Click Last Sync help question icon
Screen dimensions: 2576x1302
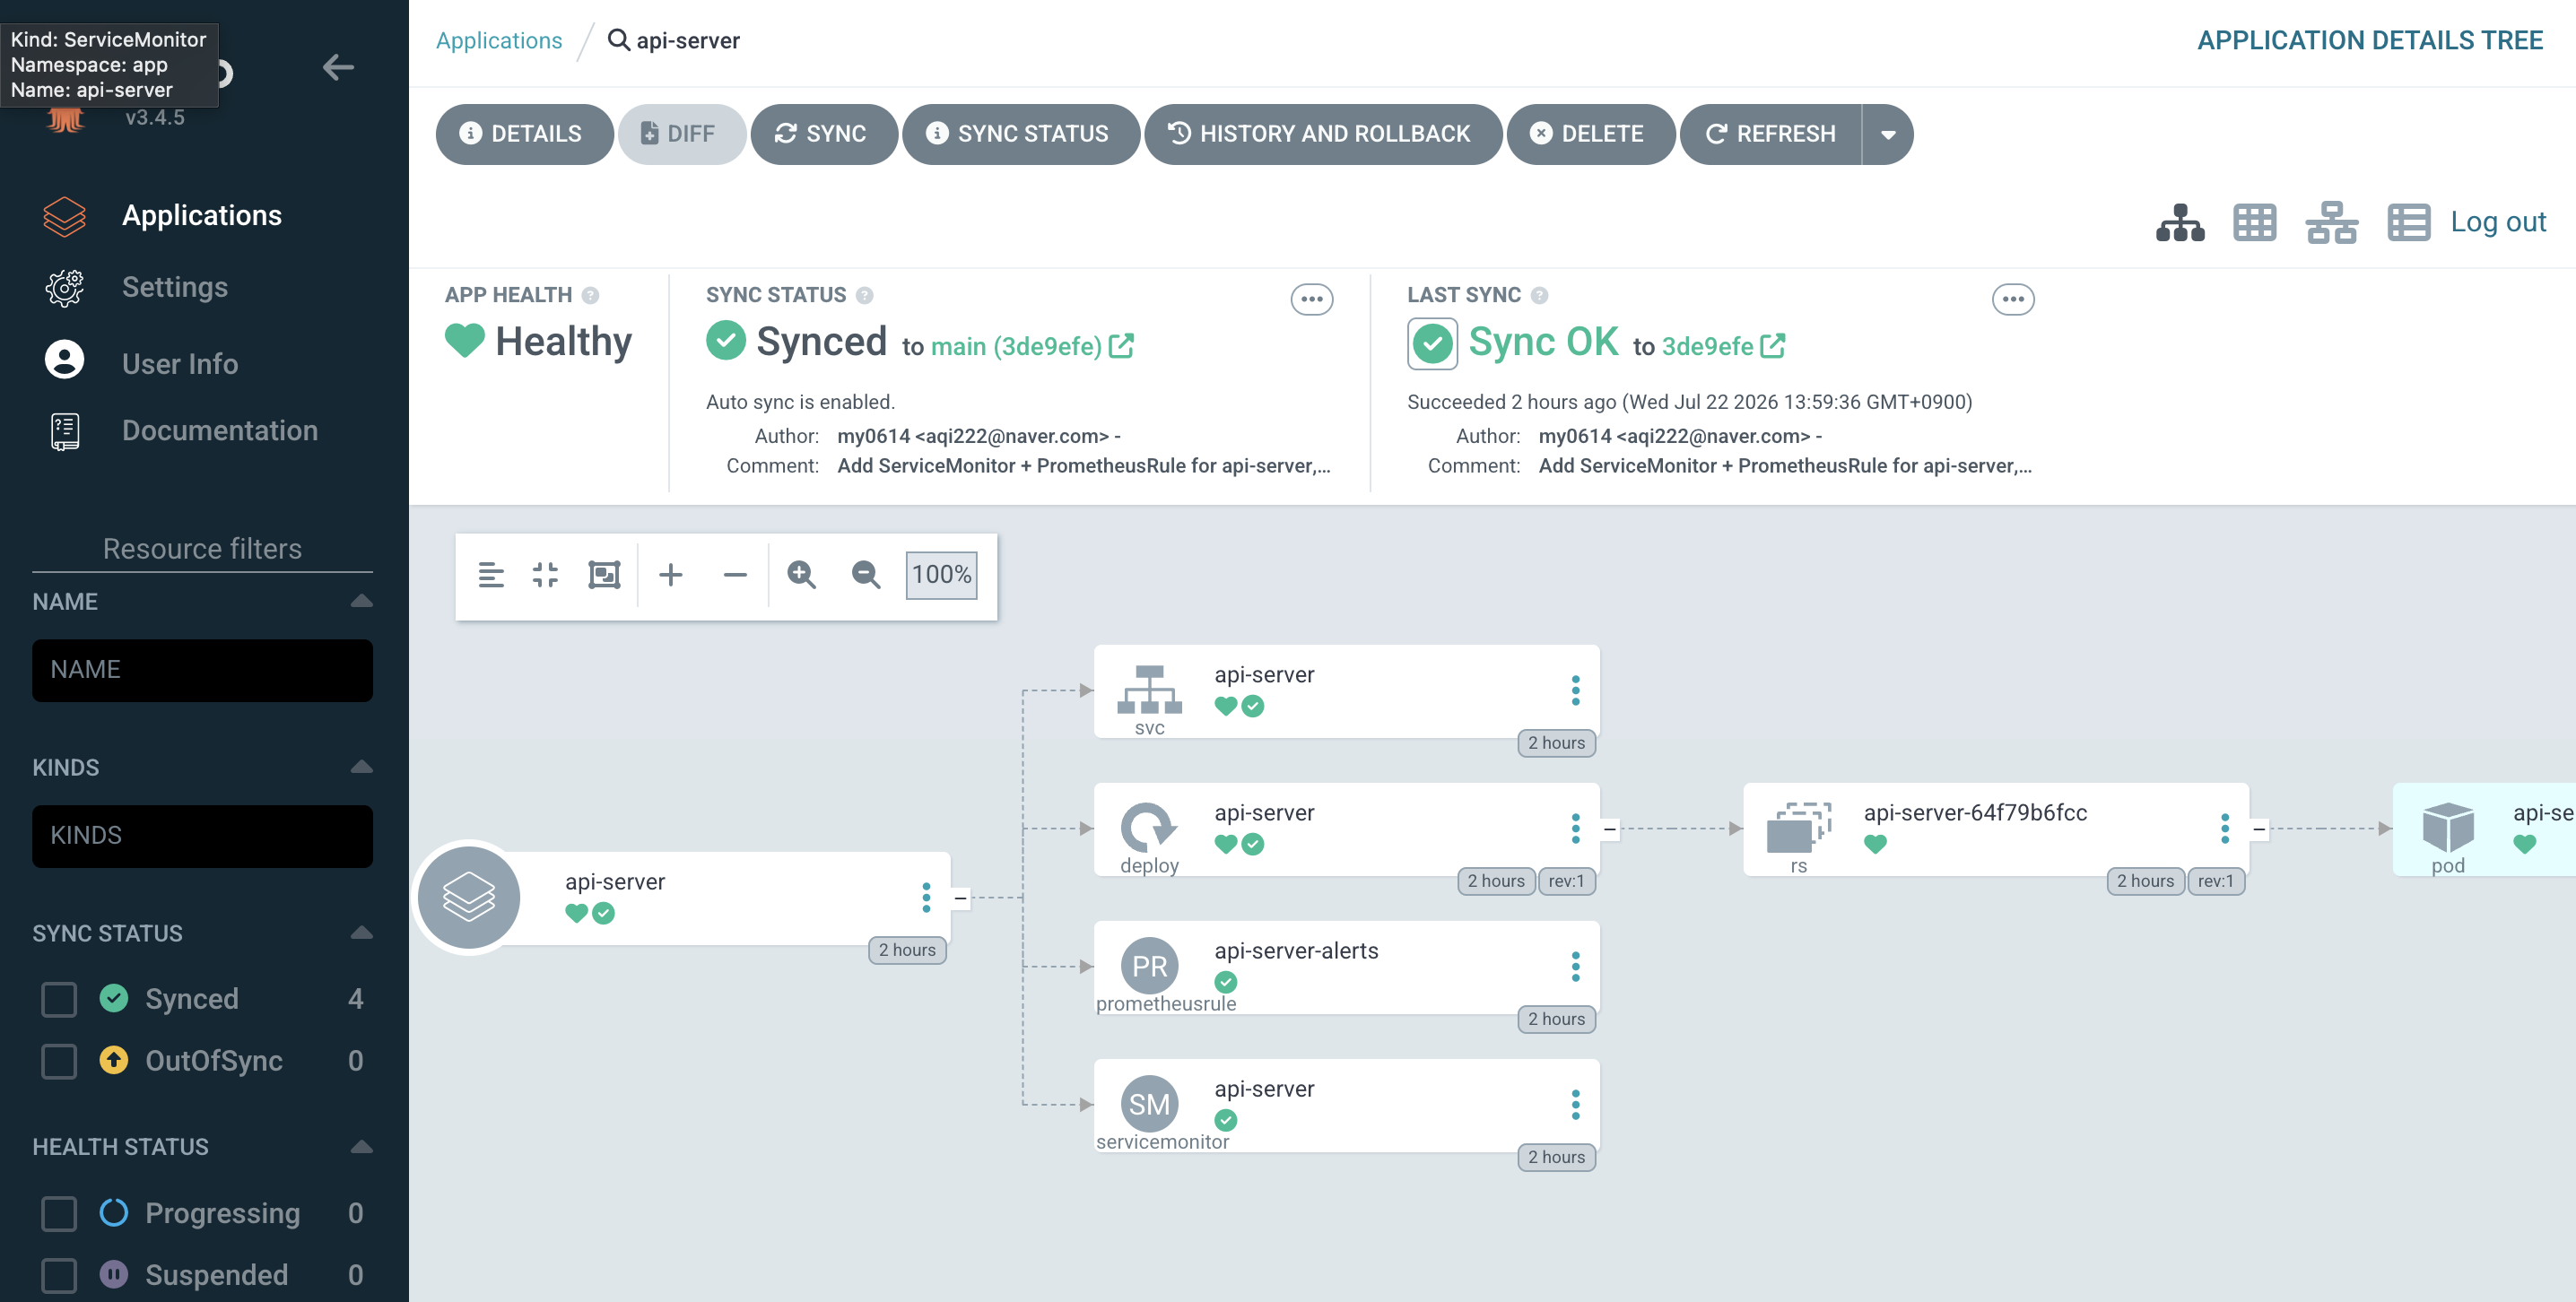point(1540,295)
